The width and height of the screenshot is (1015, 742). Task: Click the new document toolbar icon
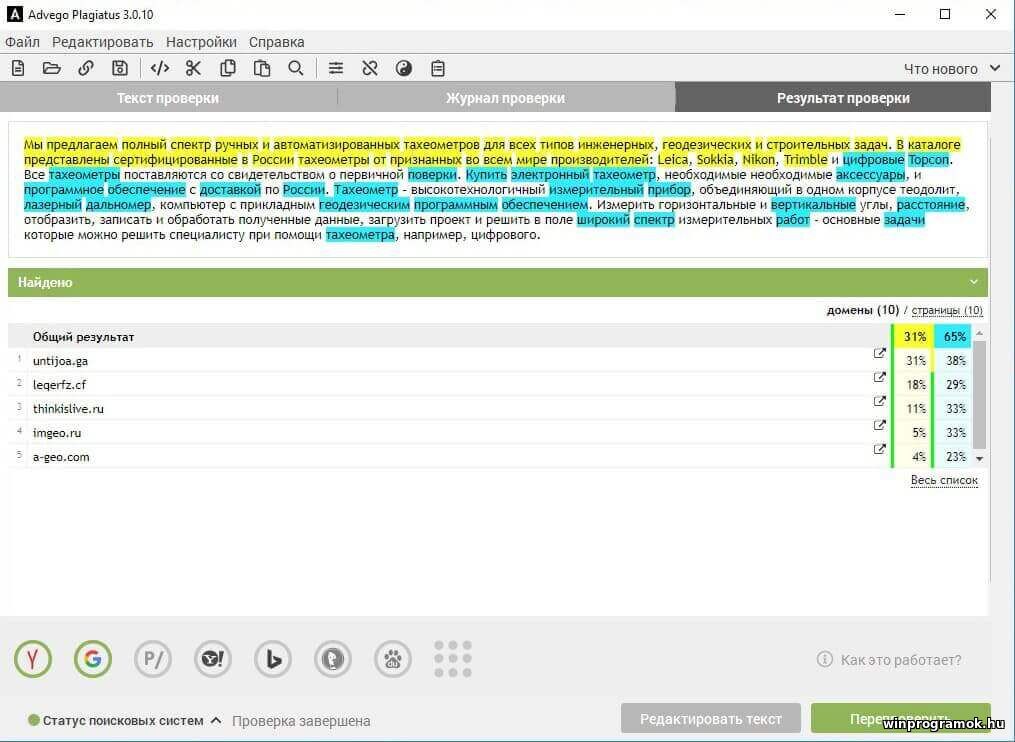pos(18,68)
